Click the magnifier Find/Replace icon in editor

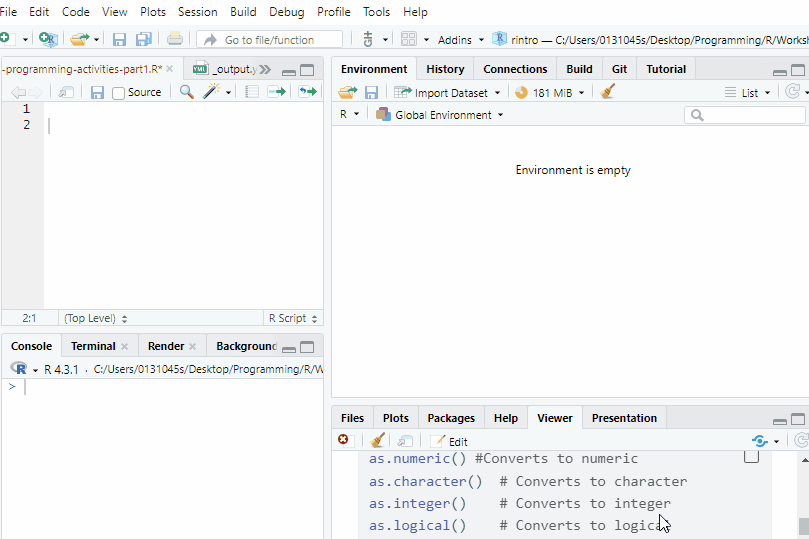tap(186, 92)
